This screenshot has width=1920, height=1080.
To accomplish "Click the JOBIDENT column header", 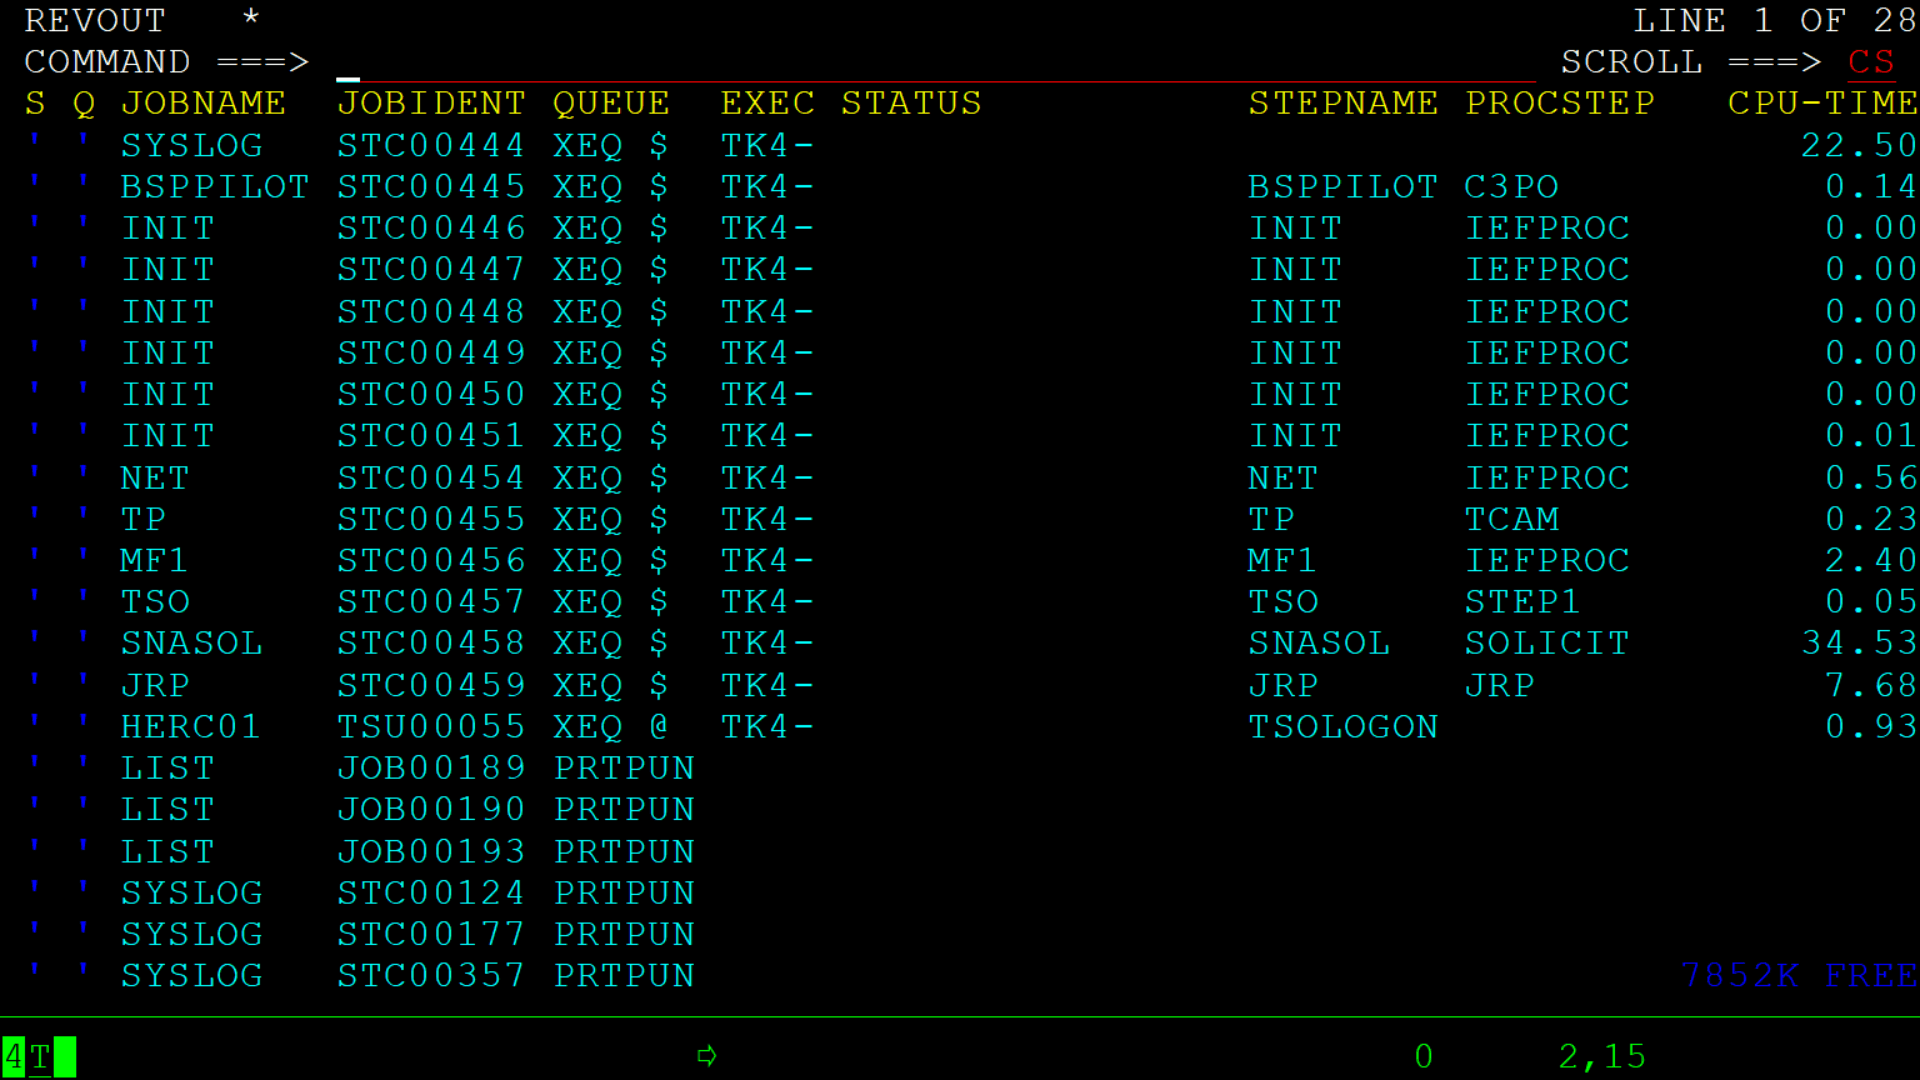I will tap(431, 104).
